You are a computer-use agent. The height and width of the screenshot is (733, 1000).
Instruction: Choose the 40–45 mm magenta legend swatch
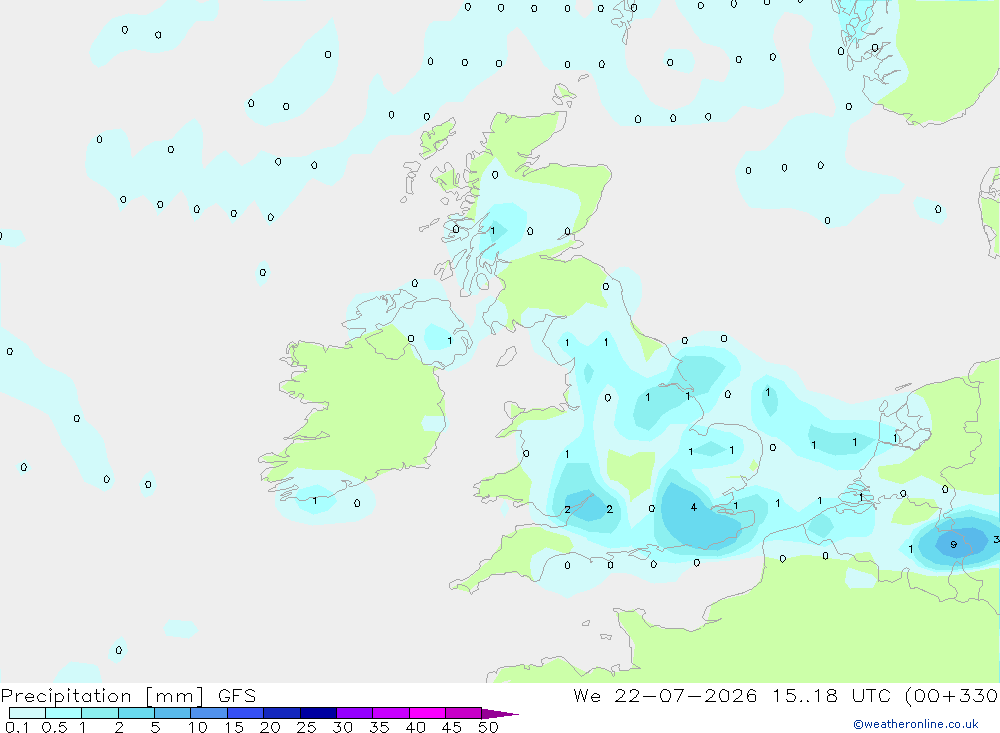tap(427, 713)
